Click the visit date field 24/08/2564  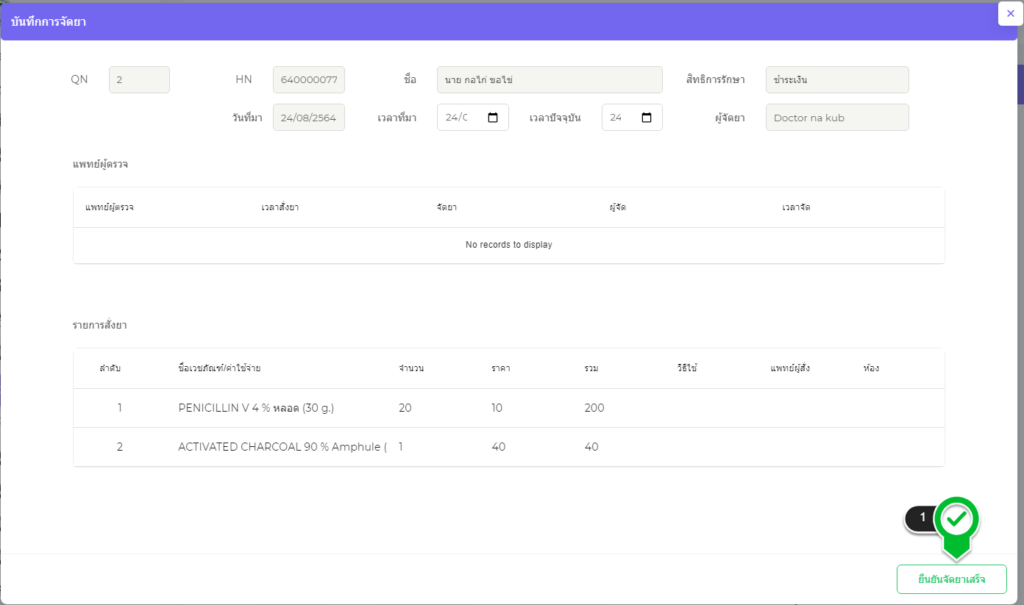click(308, 118)
